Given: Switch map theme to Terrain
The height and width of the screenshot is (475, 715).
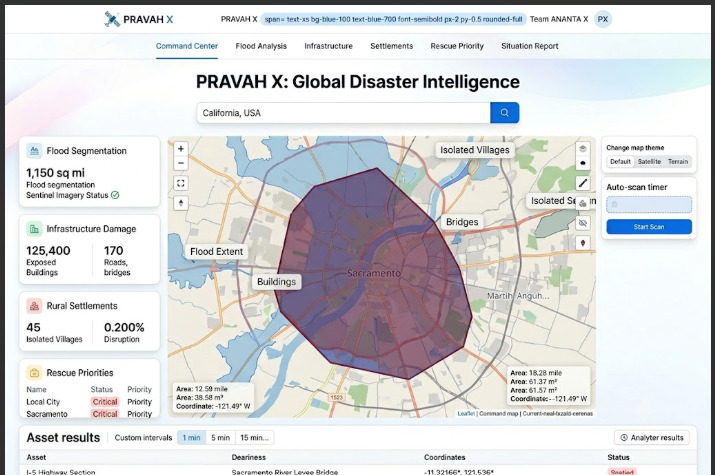Looking at the screenshot, I should coord(678,162).
